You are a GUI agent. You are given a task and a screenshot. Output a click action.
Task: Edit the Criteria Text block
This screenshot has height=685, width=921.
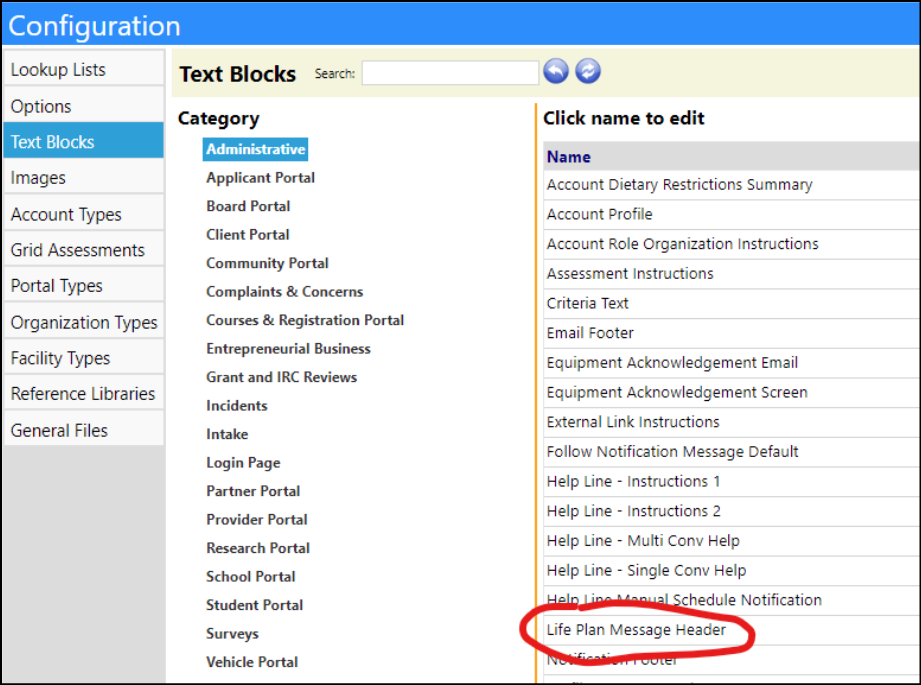(587, 303)
